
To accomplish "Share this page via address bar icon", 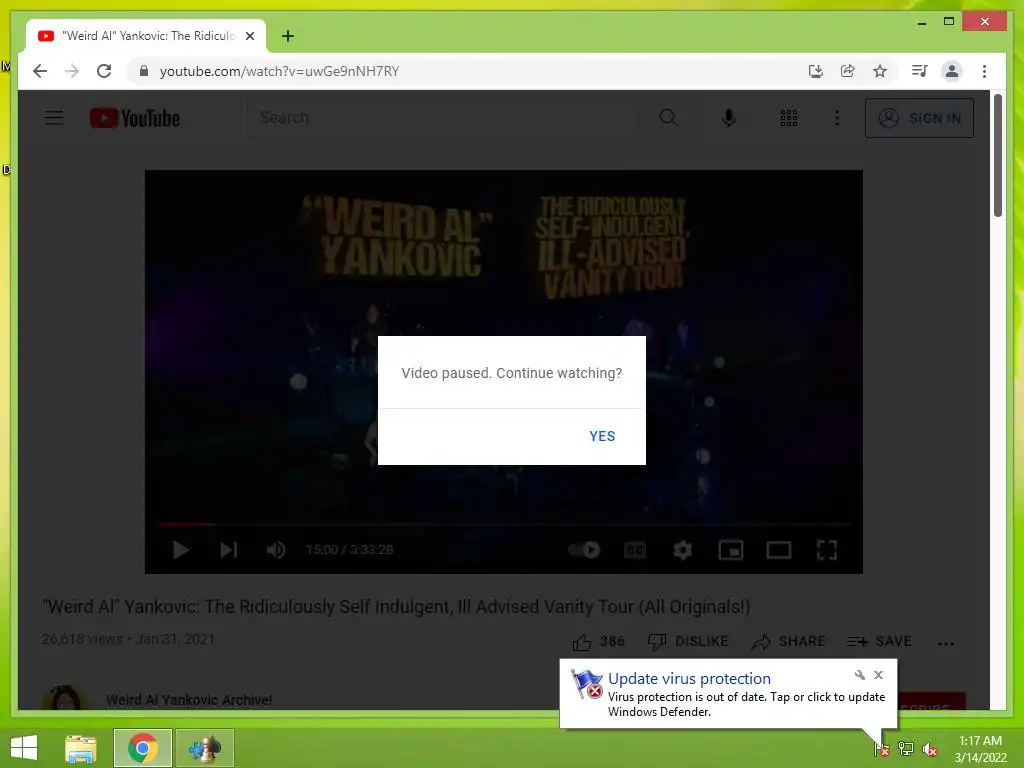I will point(847,71).
